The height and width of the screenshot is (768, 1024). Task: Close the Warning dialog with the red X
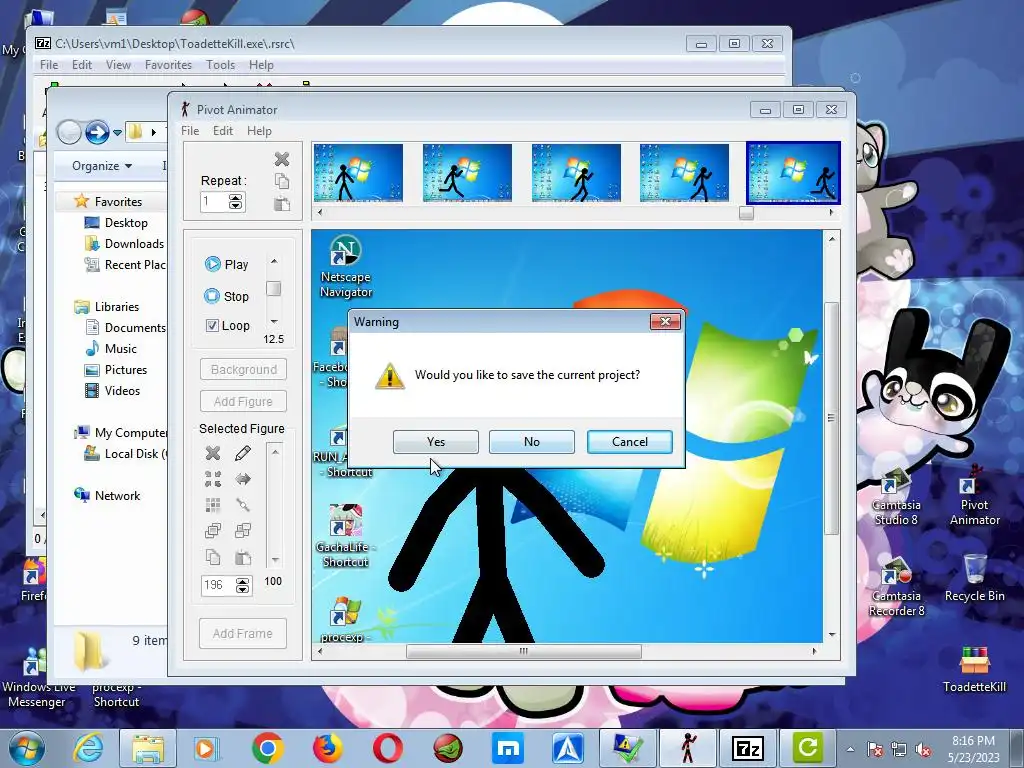tap(665, 321)
